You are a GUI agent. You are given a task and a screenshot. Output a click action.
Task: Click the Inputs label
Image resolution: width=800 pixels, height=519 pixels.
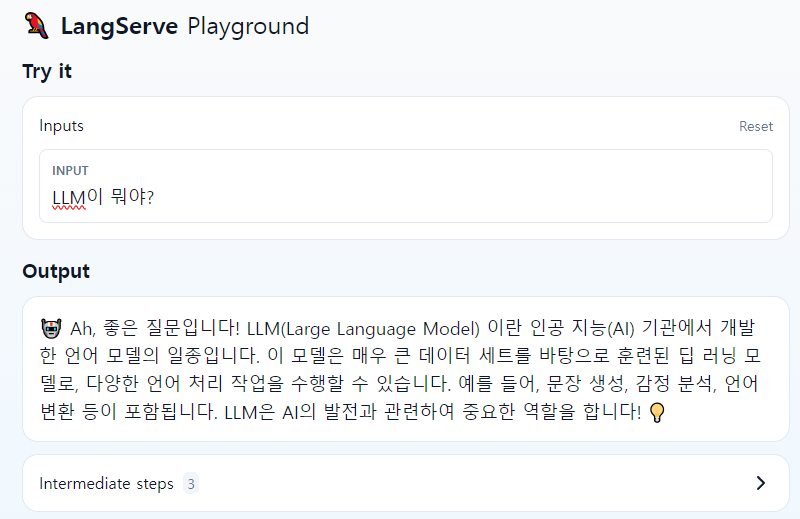point(61,126)
